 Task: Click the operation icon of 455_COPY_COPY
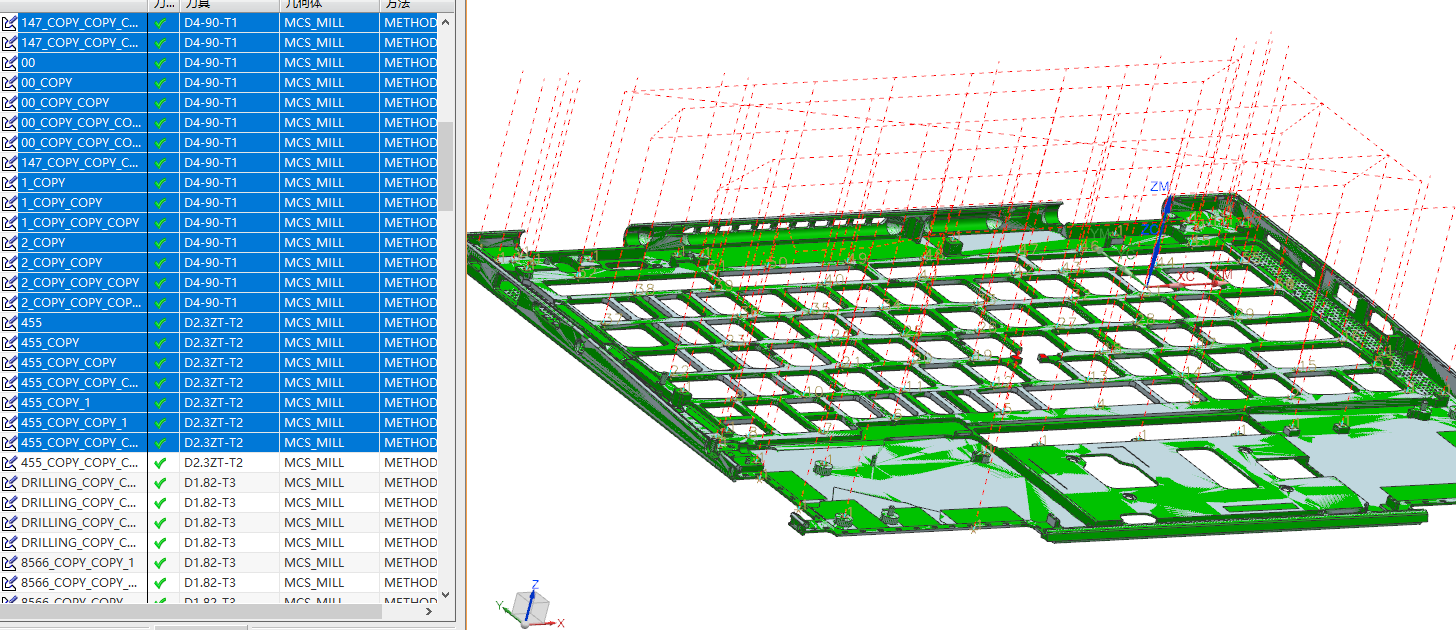coord(9,363)
